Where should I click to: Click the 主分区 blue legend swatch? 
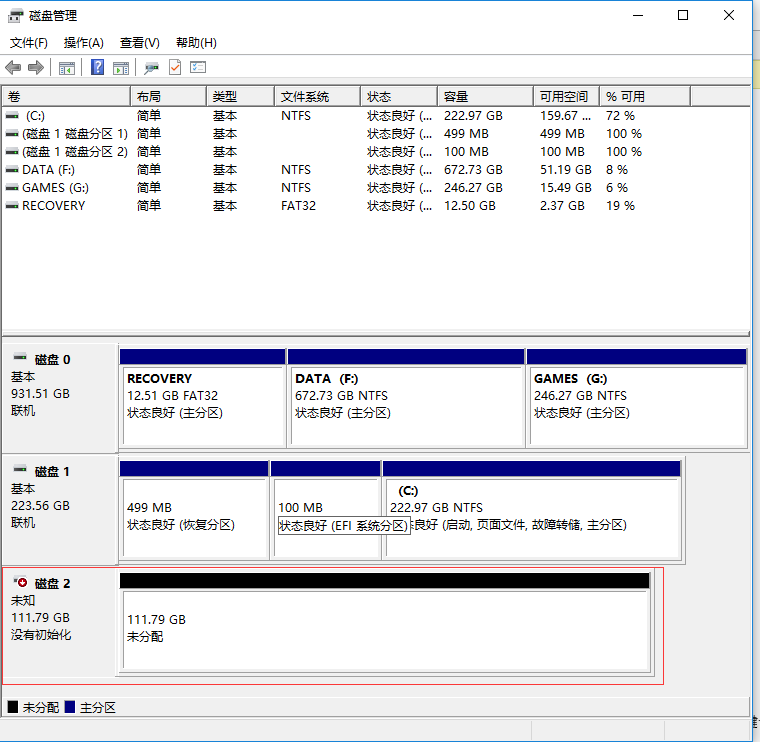70,707
